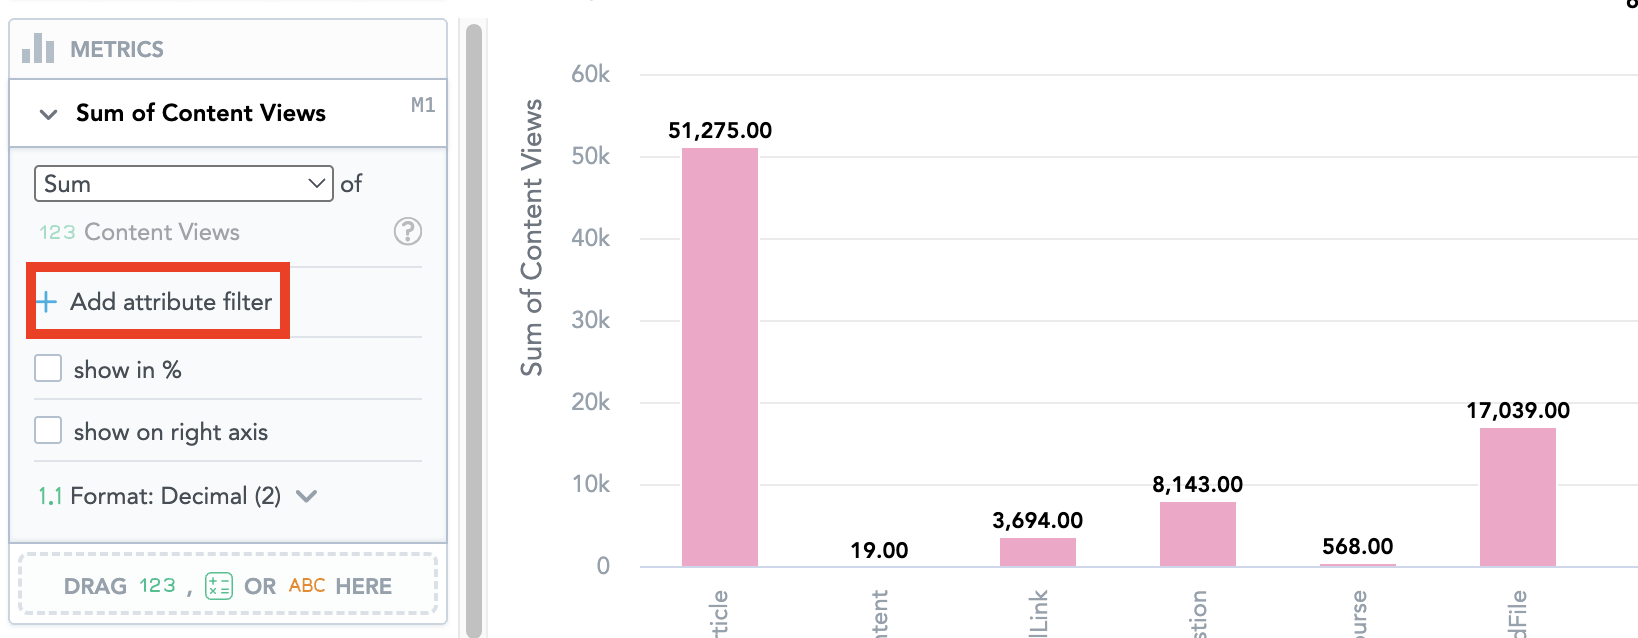Click the help question mark icon
This screenshot has height=638, width=1638.
click(x=407, y=232)
